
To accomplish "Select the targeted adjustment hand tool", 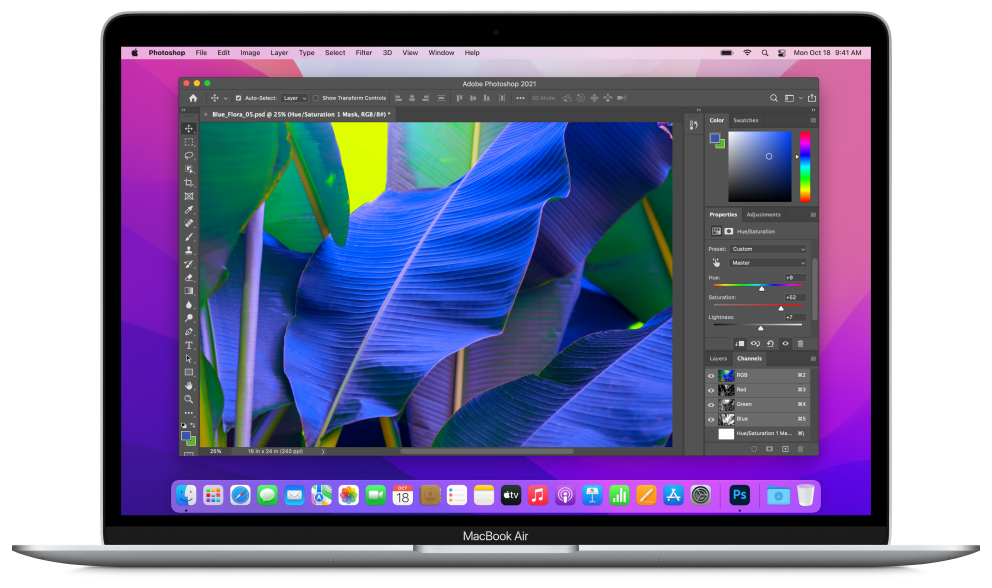I will [716, 263].
